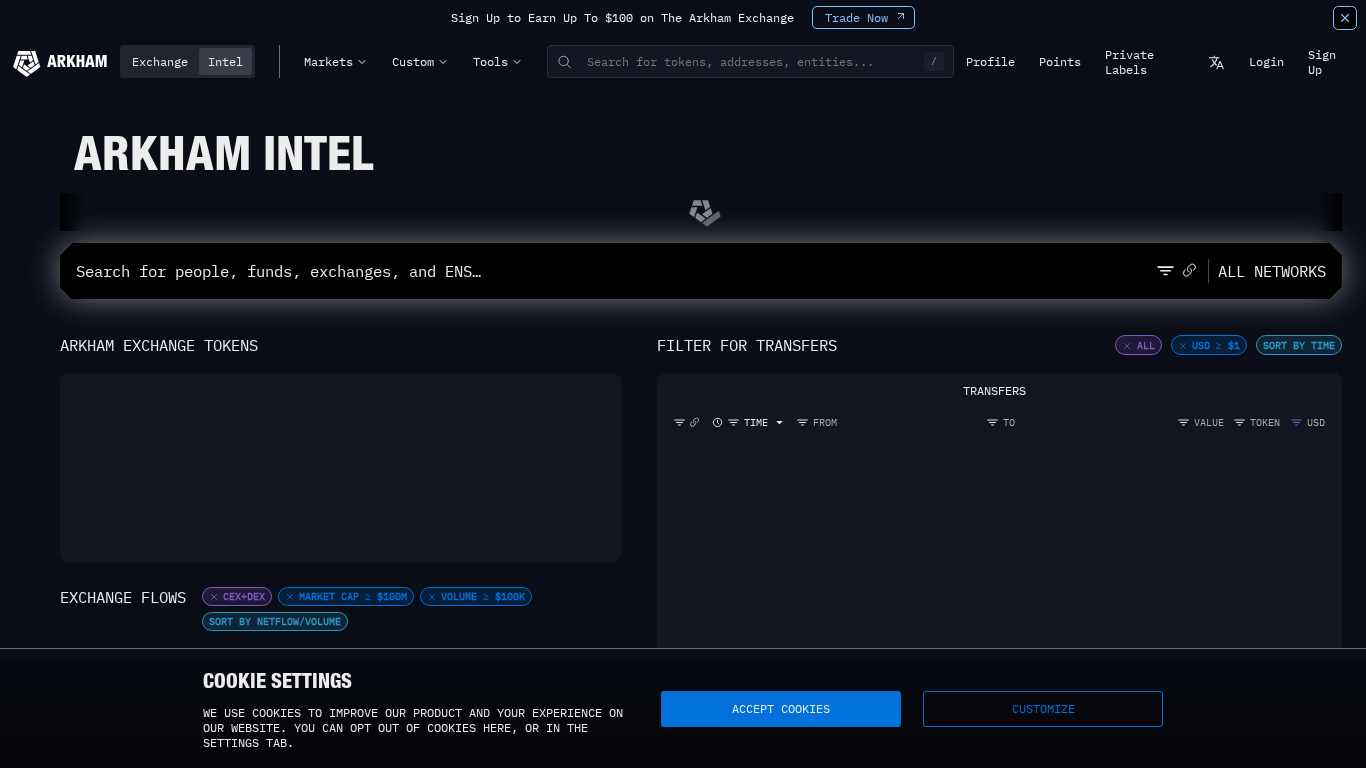Viewport: 1366px width, 768px height.
Task: Click the magnifier icon in the header search
Action: pyautogui.click(x=565, y=62)
